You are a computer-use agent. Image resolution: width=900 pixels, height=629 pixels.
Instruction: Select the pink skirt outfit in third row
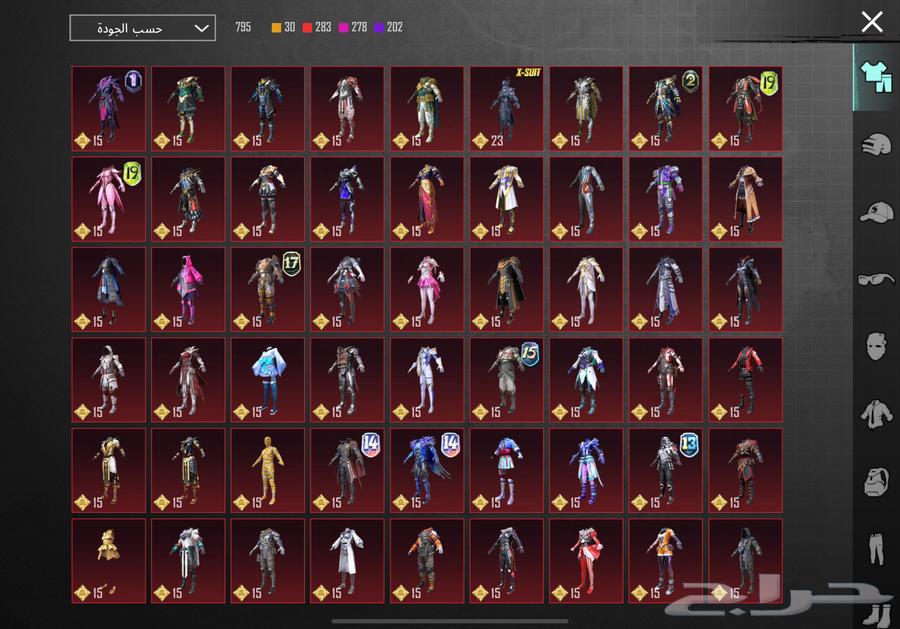[x=427, y=289]
